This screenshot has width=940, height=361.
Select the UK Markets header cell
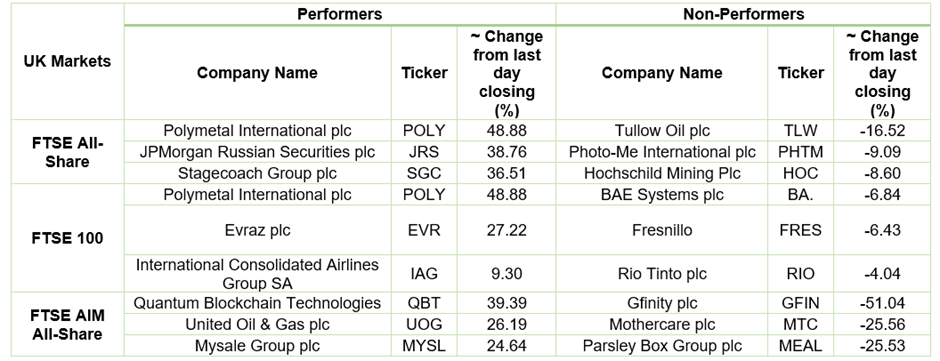coord(67,61)
